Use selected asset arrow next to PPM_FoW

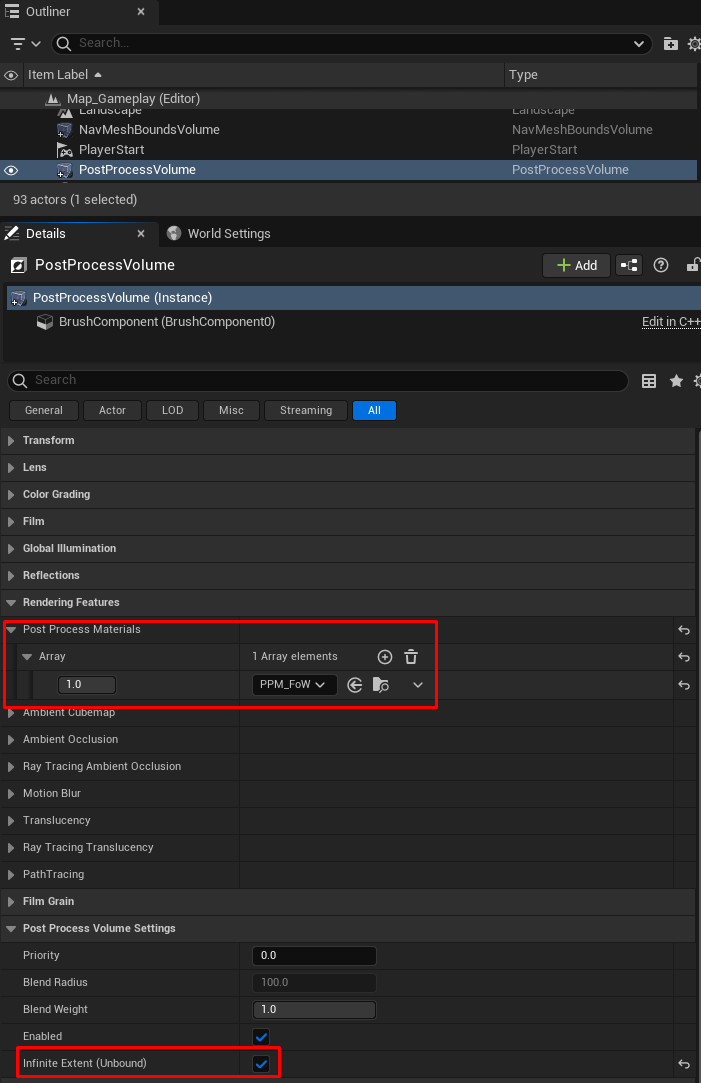(x=354, y=685)
